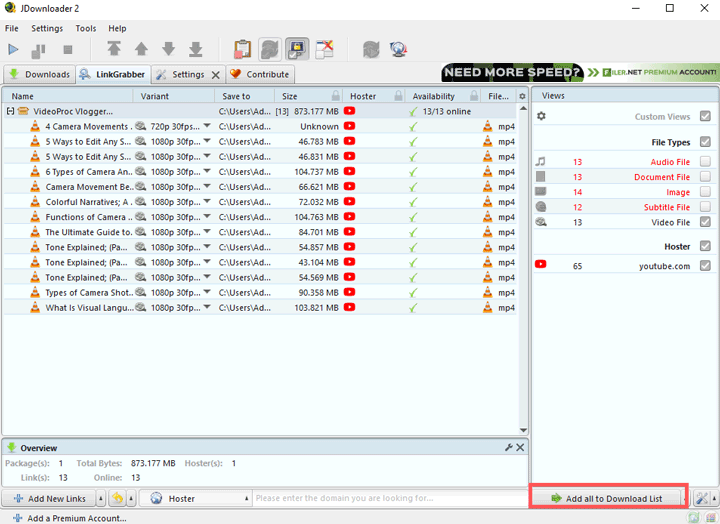Click VLC icon of 4 Camera Movements
Image resolution: width=720 pixels, height=524 pixels.
point(35,126)
